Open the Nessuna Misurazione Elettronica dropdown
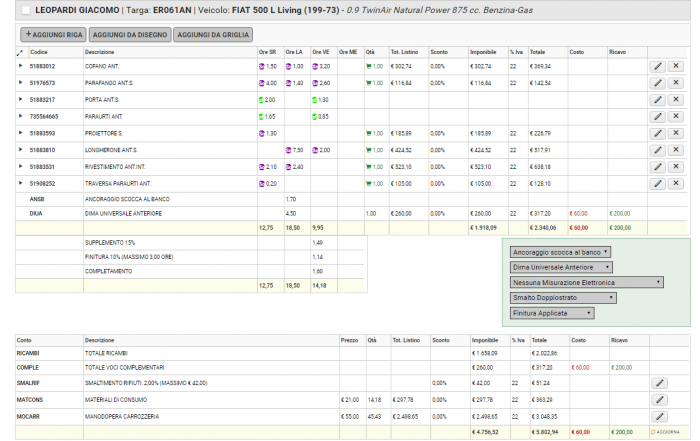Image resolution: width=700 pixels, height=441 pixels. [587, 283]
